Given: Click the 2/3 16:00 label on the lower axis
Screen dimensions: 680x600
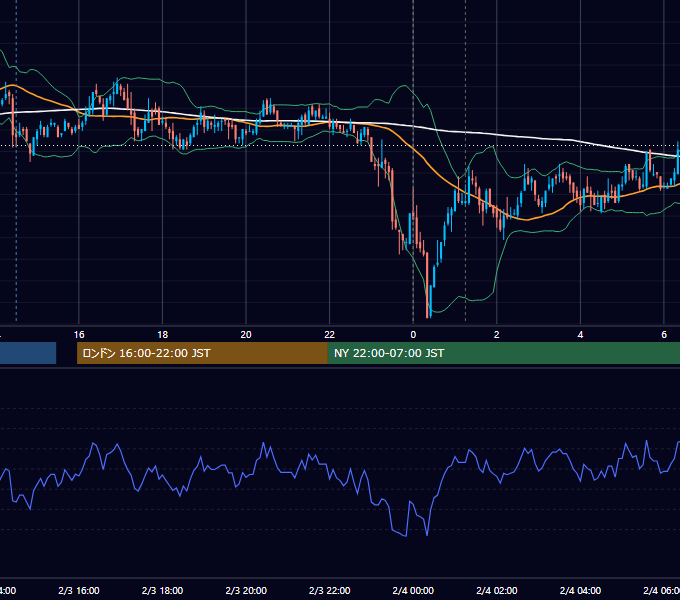Looking at the screenshot, I should pos(79,590).
